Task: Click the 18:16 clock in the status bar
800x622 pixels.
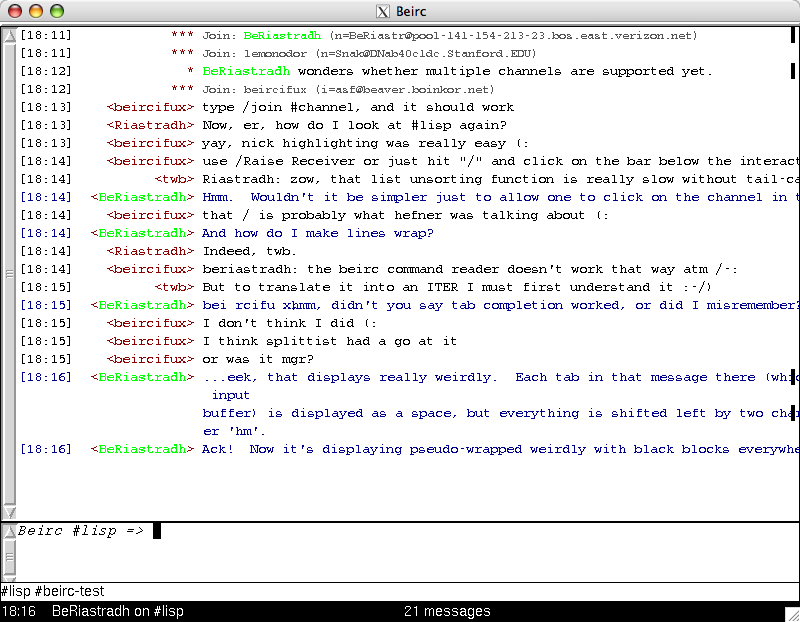Action: tap(19, 612)
